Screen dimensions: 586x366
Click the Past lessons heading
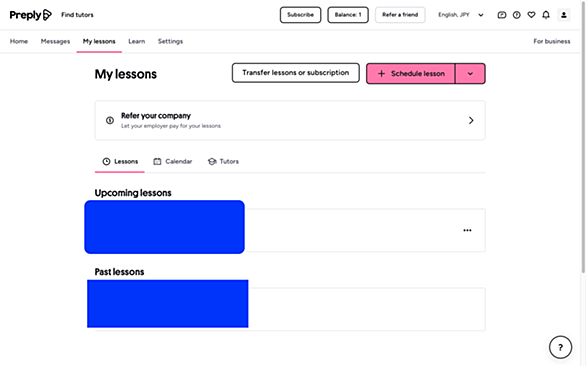click(119, 272)
